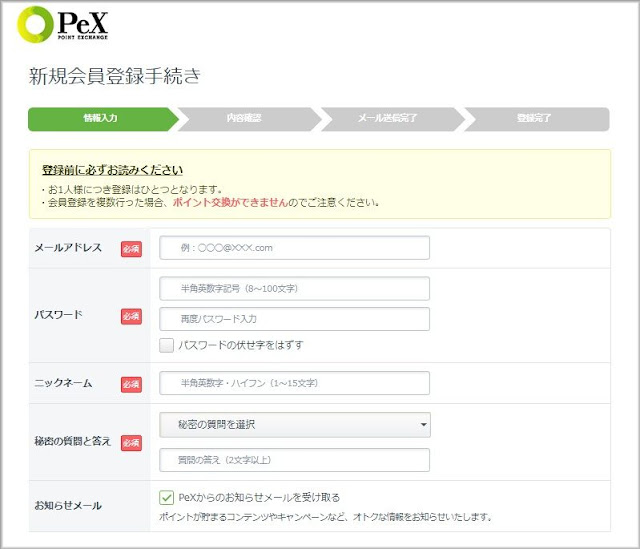Focus the 再度パスワード入力 confirmation field
Viewport: 640px width, 549px height.
[x=294, y=319]
